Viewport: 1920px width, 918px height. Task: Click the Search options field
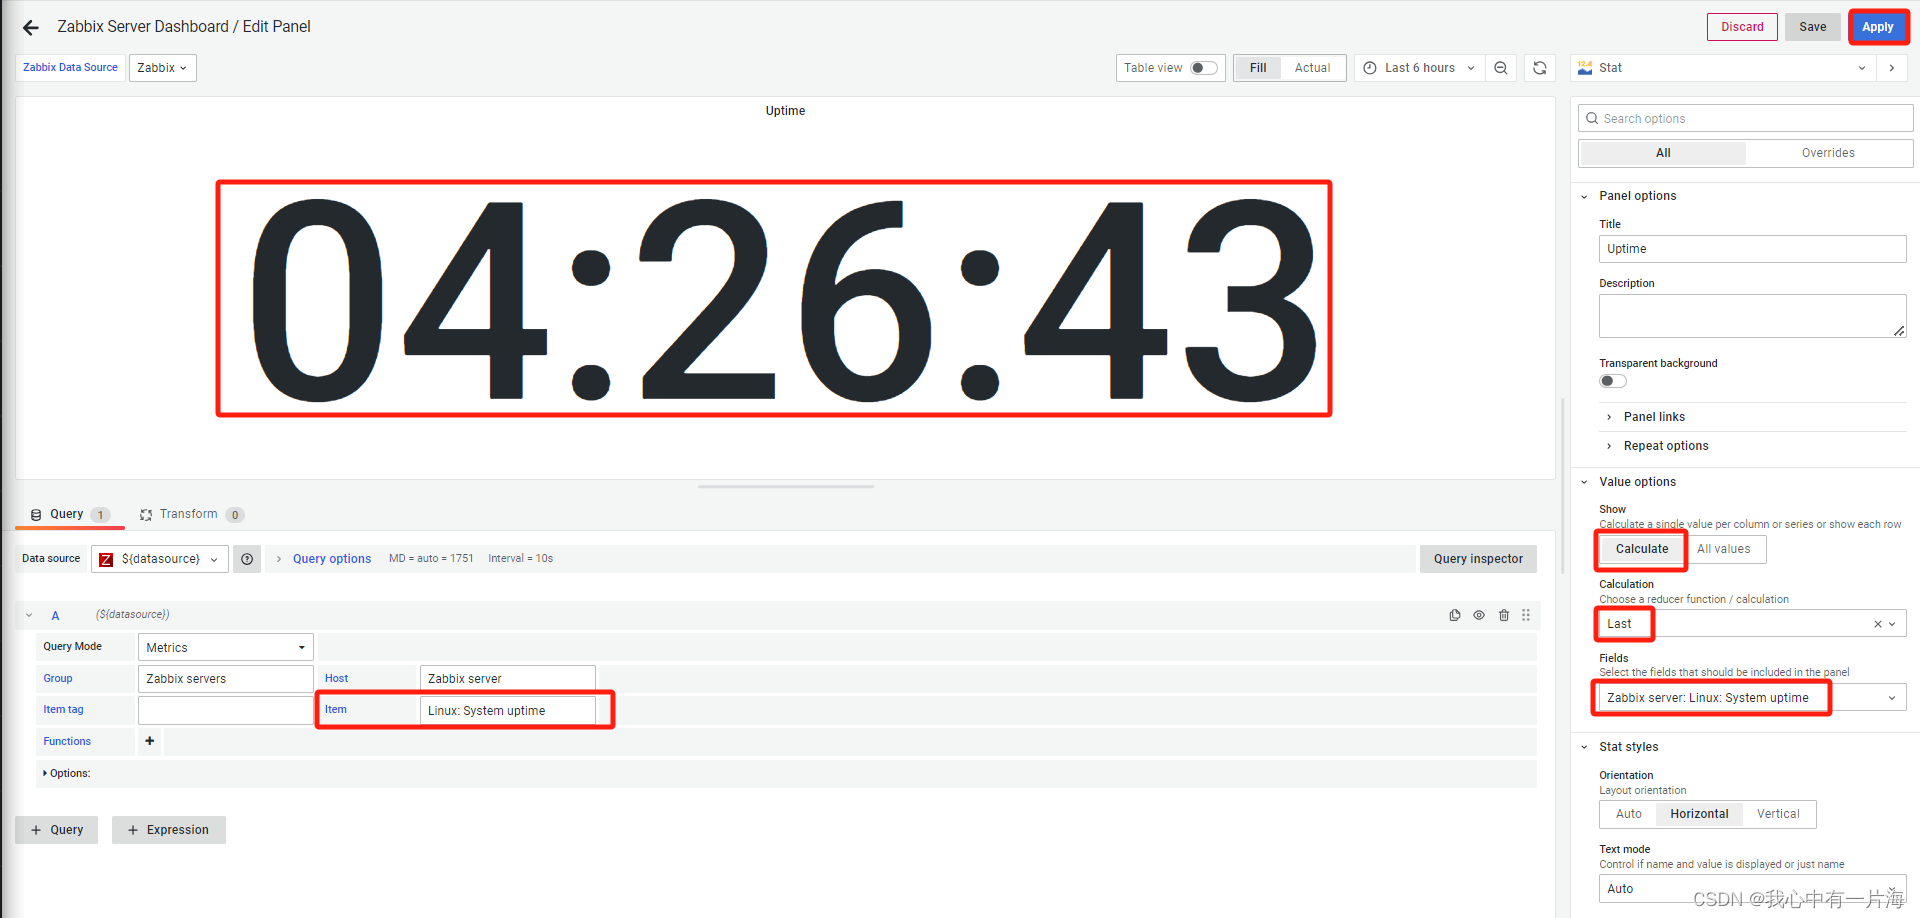click(1745, 119)
